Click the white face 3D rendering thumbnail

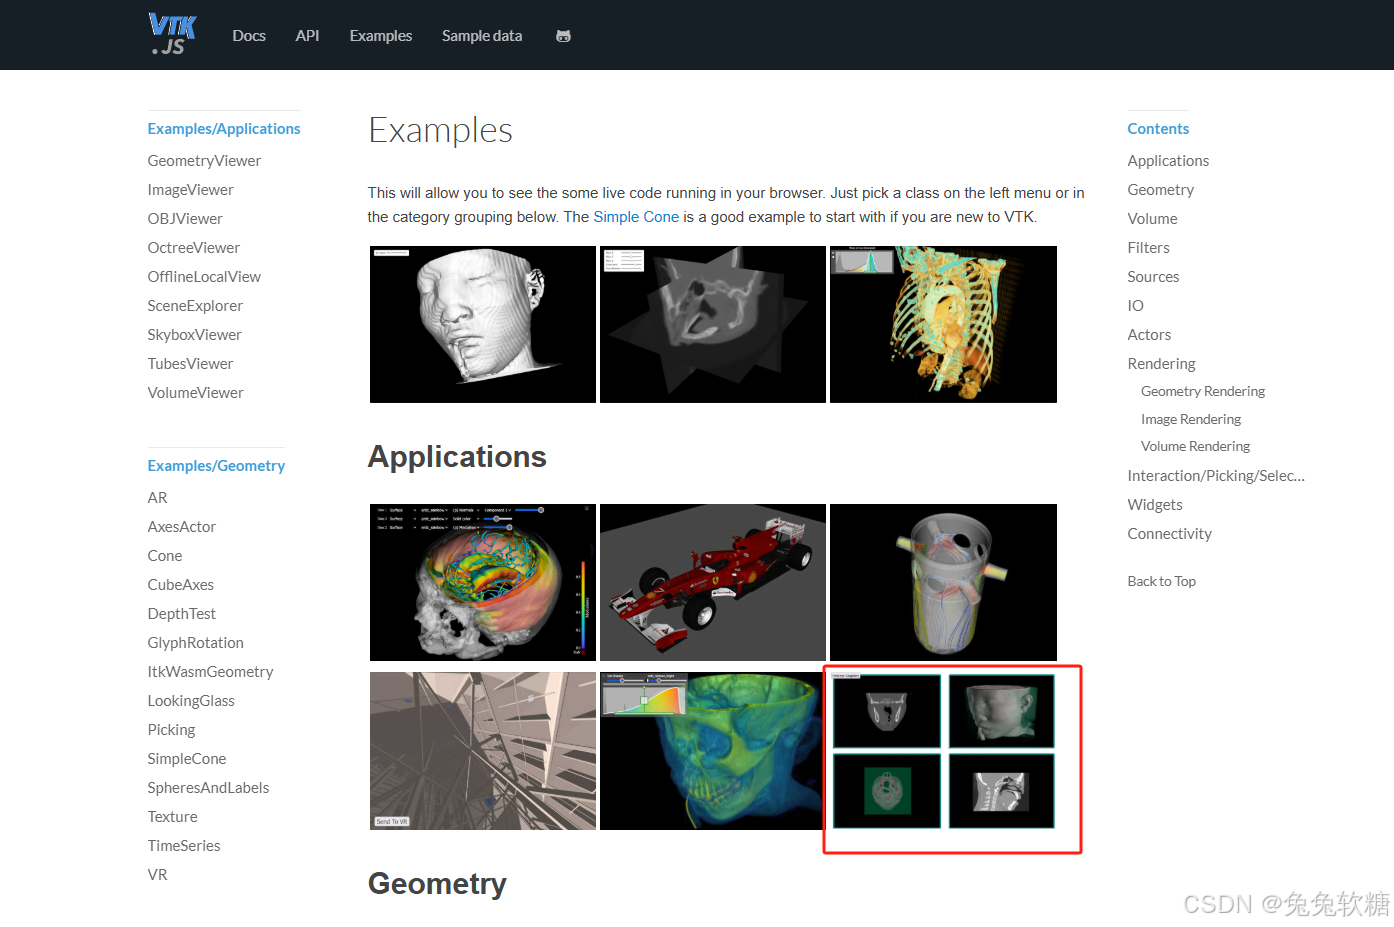pyautogui.click(x=482, y=324)
